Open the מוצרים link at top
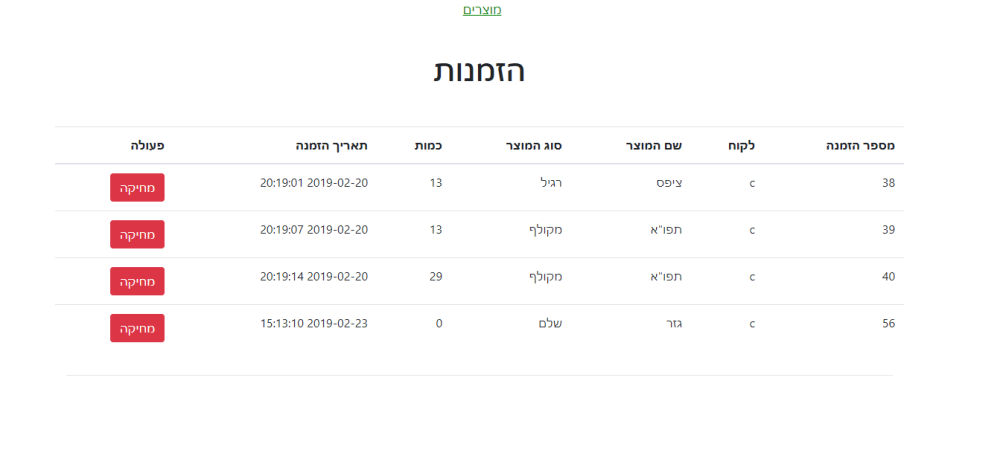 pos(482,10)
